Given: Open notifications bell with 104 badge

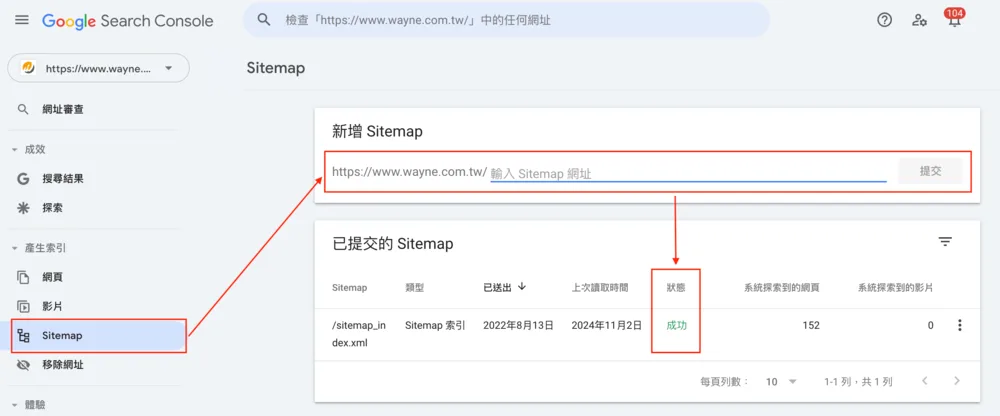Looking at the screenshot, I should tap(954, 19).
